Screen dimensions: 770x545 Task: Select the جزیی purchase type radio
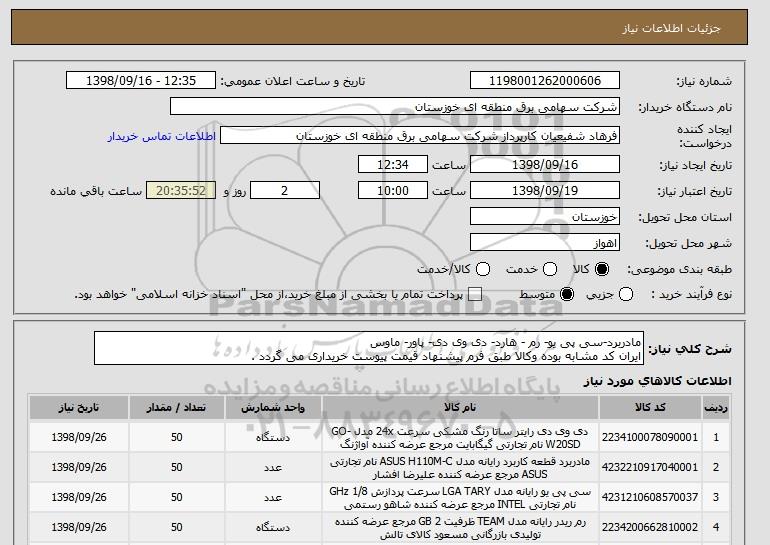(x=626, y=295)
